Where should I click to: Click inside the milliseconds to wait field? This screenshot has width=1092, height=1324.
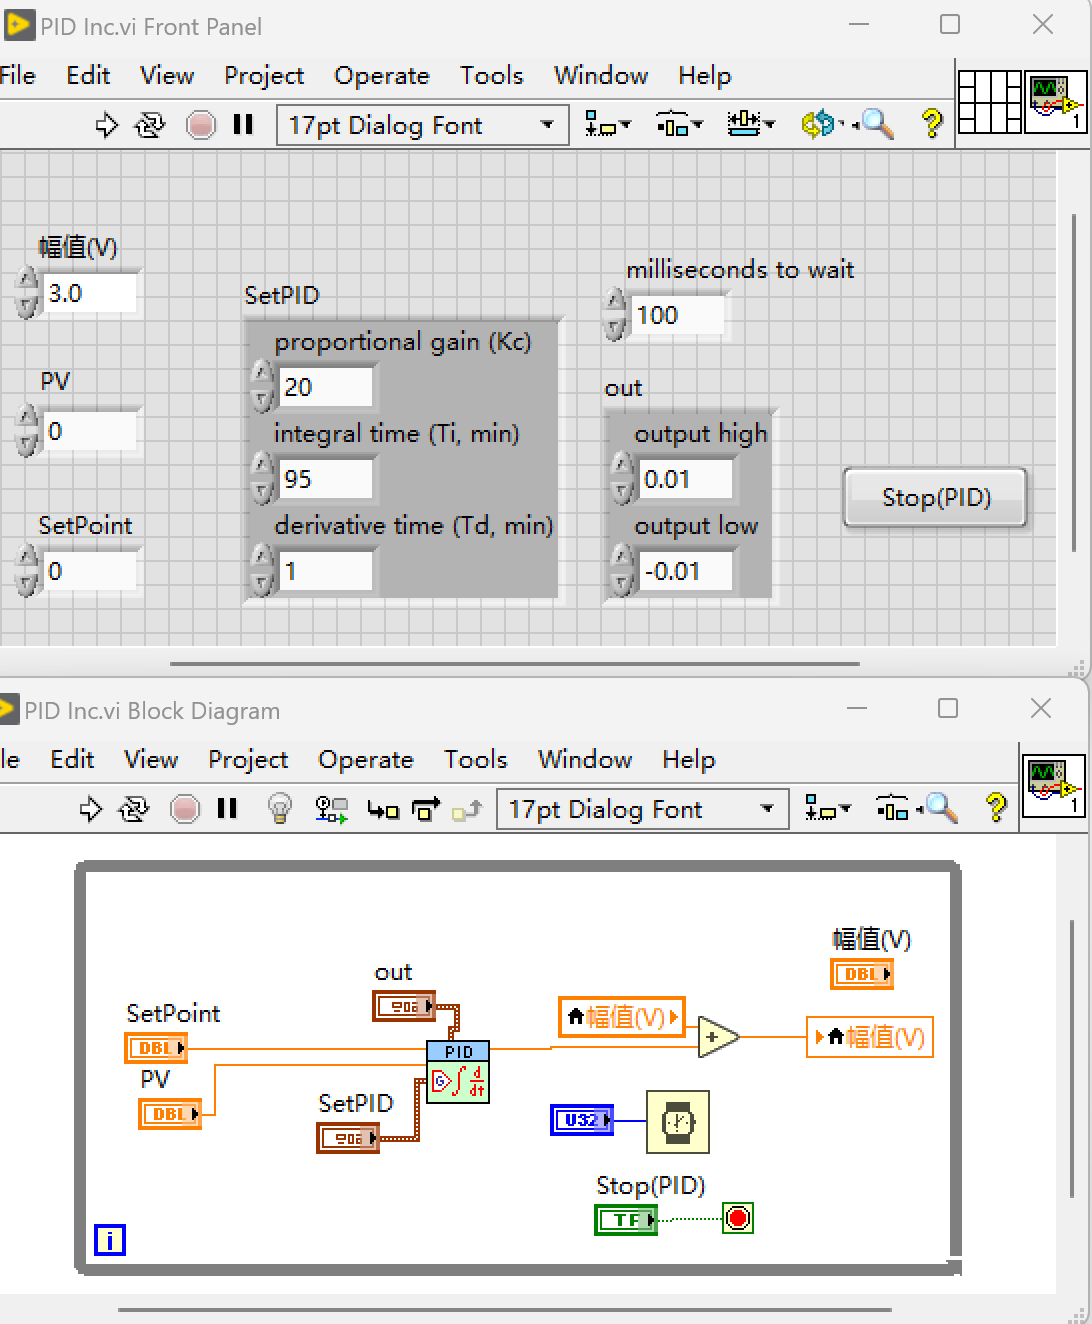pos(680,315)
